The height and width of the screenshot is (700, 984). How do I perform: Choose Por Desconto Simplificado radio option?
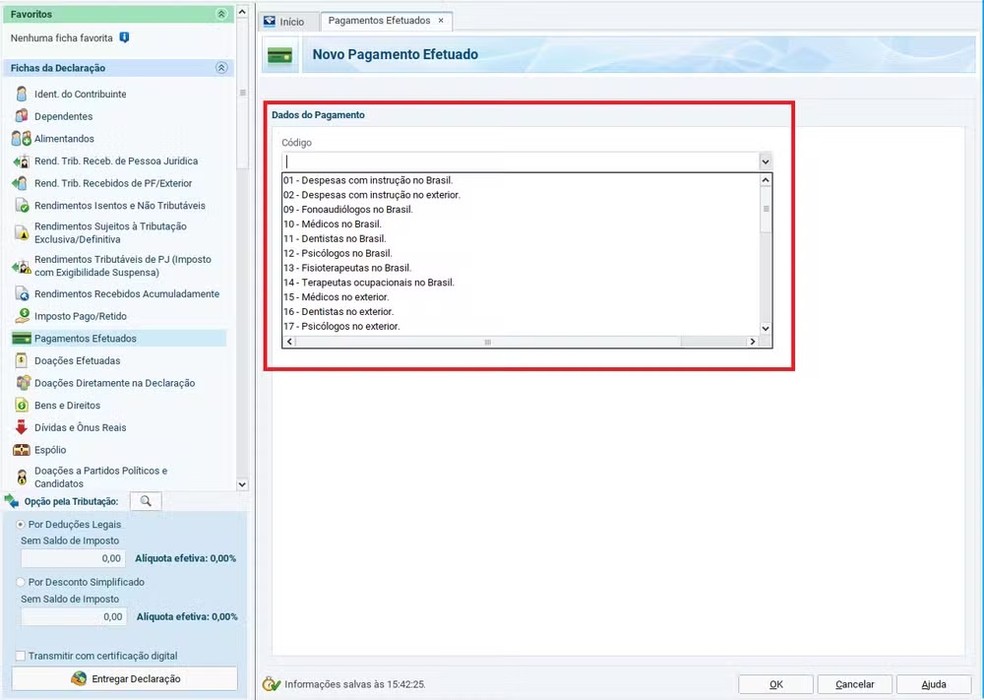(21, 582)
